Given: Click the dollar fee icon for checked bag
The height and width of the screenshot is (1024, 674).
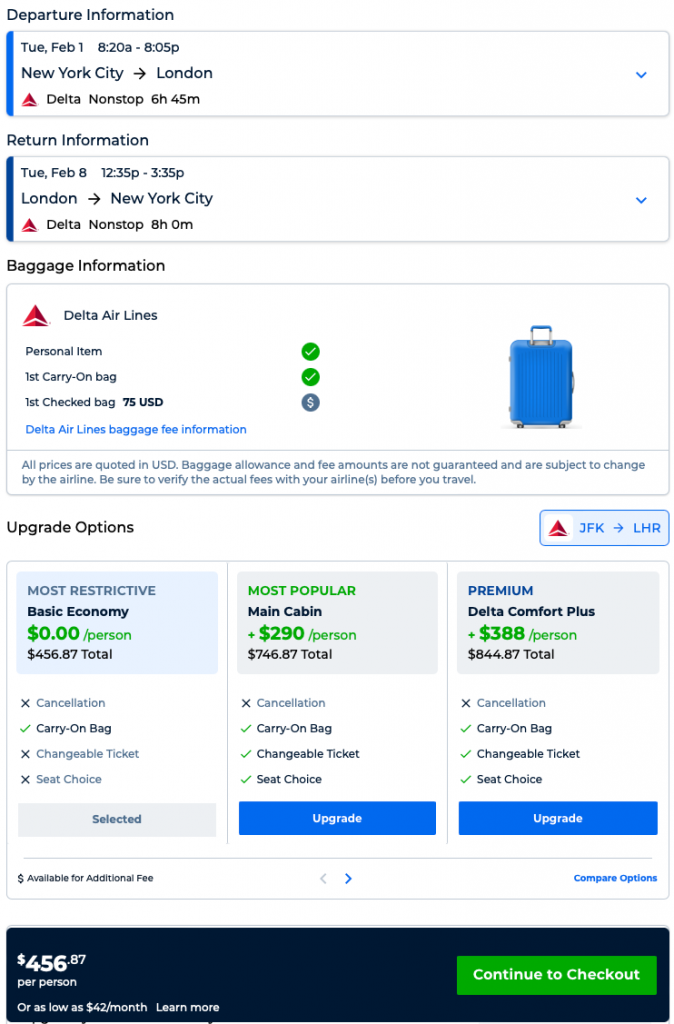Looking at the screenshot, I should [311, 402].
